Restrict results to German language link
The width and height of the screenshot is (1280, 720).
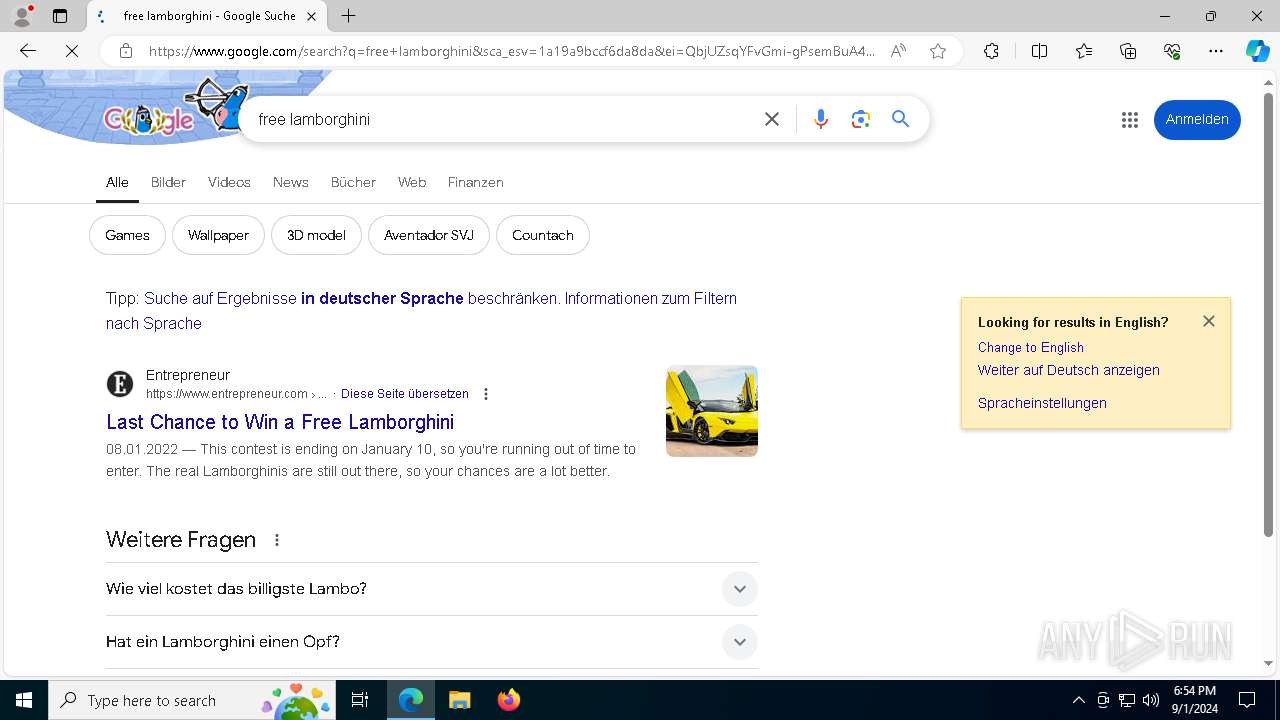[x=351, y=298]
